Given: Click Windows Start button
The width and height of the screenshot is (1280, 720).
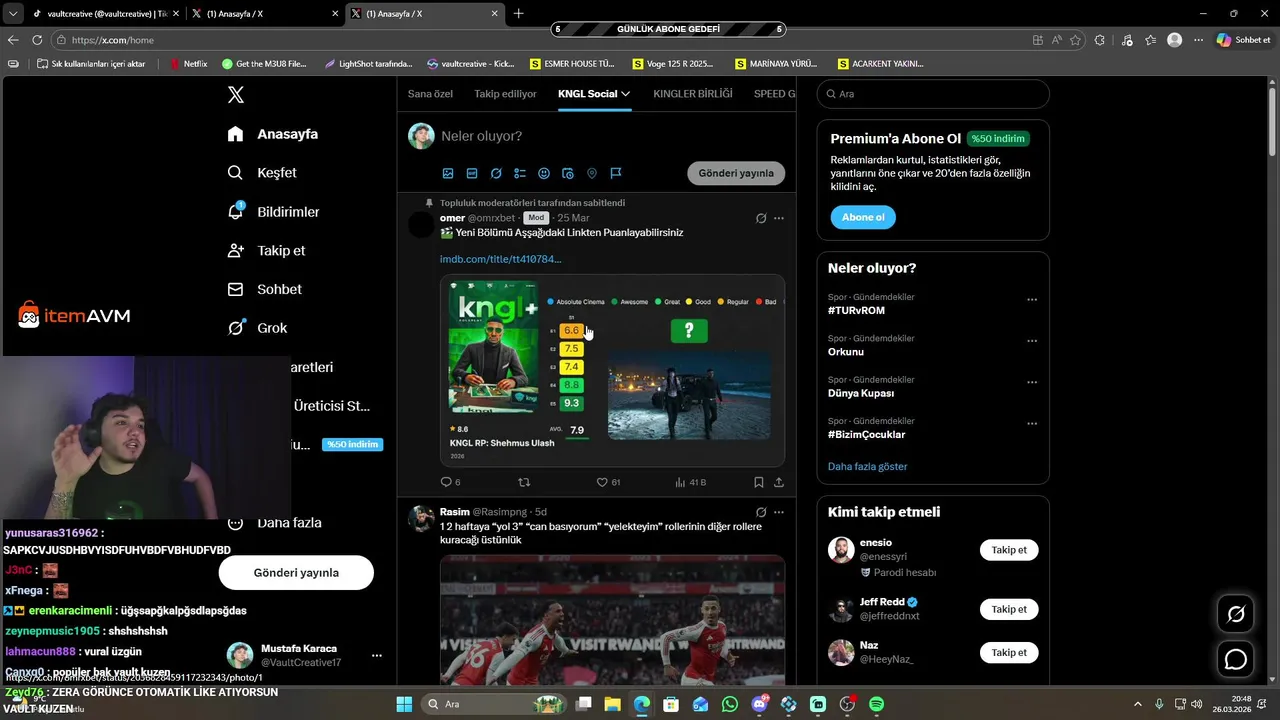Looking at the screenshot, I should pyautogui.click(x=404, y=705).
